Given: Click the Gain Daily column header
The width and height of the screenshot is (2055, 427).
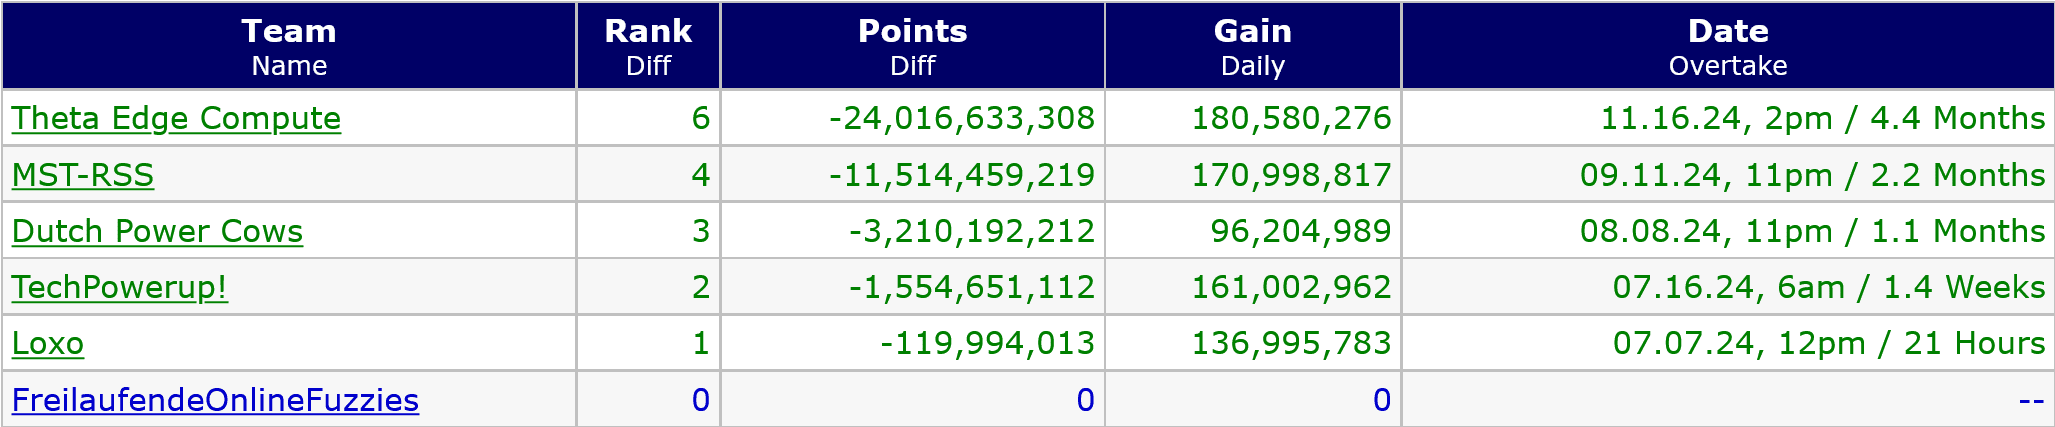Looking at the screenshot, I should [x=1252, y=46].
